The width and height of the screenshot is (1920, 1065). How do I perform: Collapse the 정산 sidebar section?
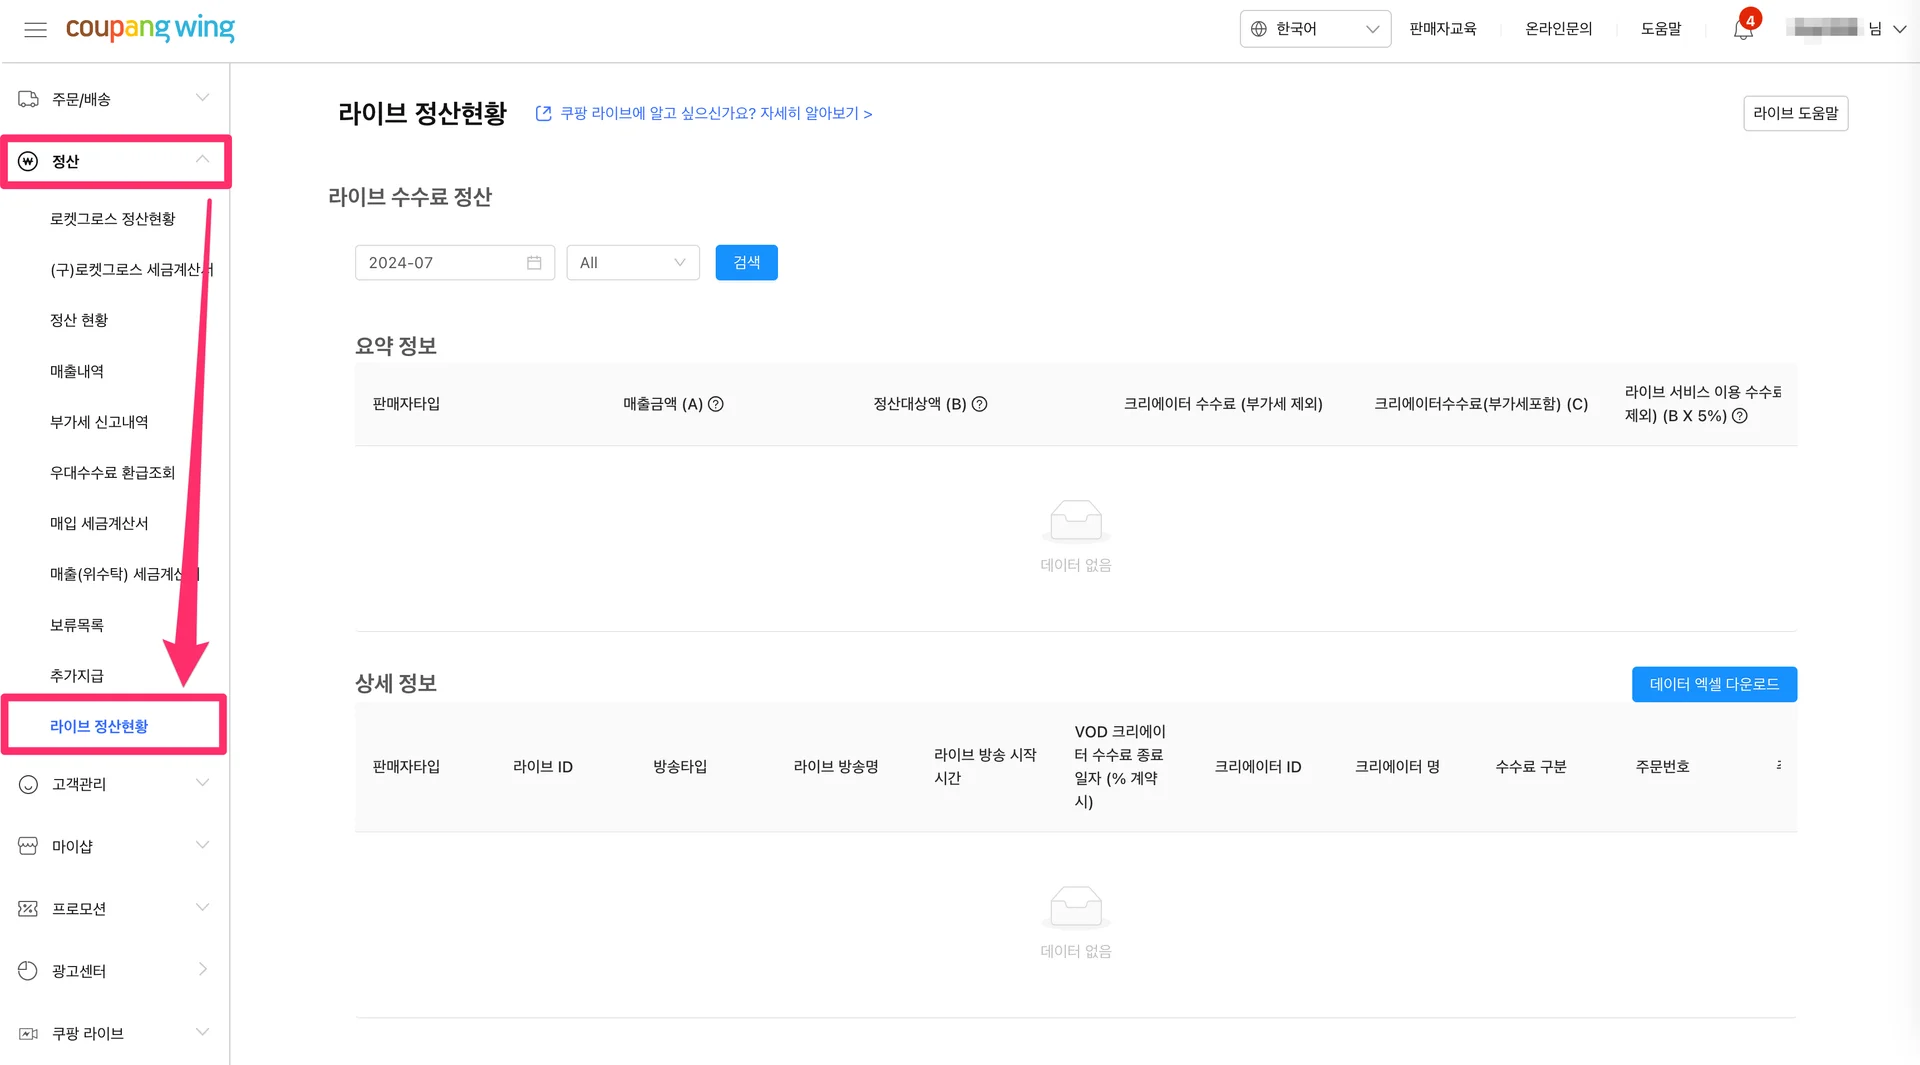(x=202, y=160)
